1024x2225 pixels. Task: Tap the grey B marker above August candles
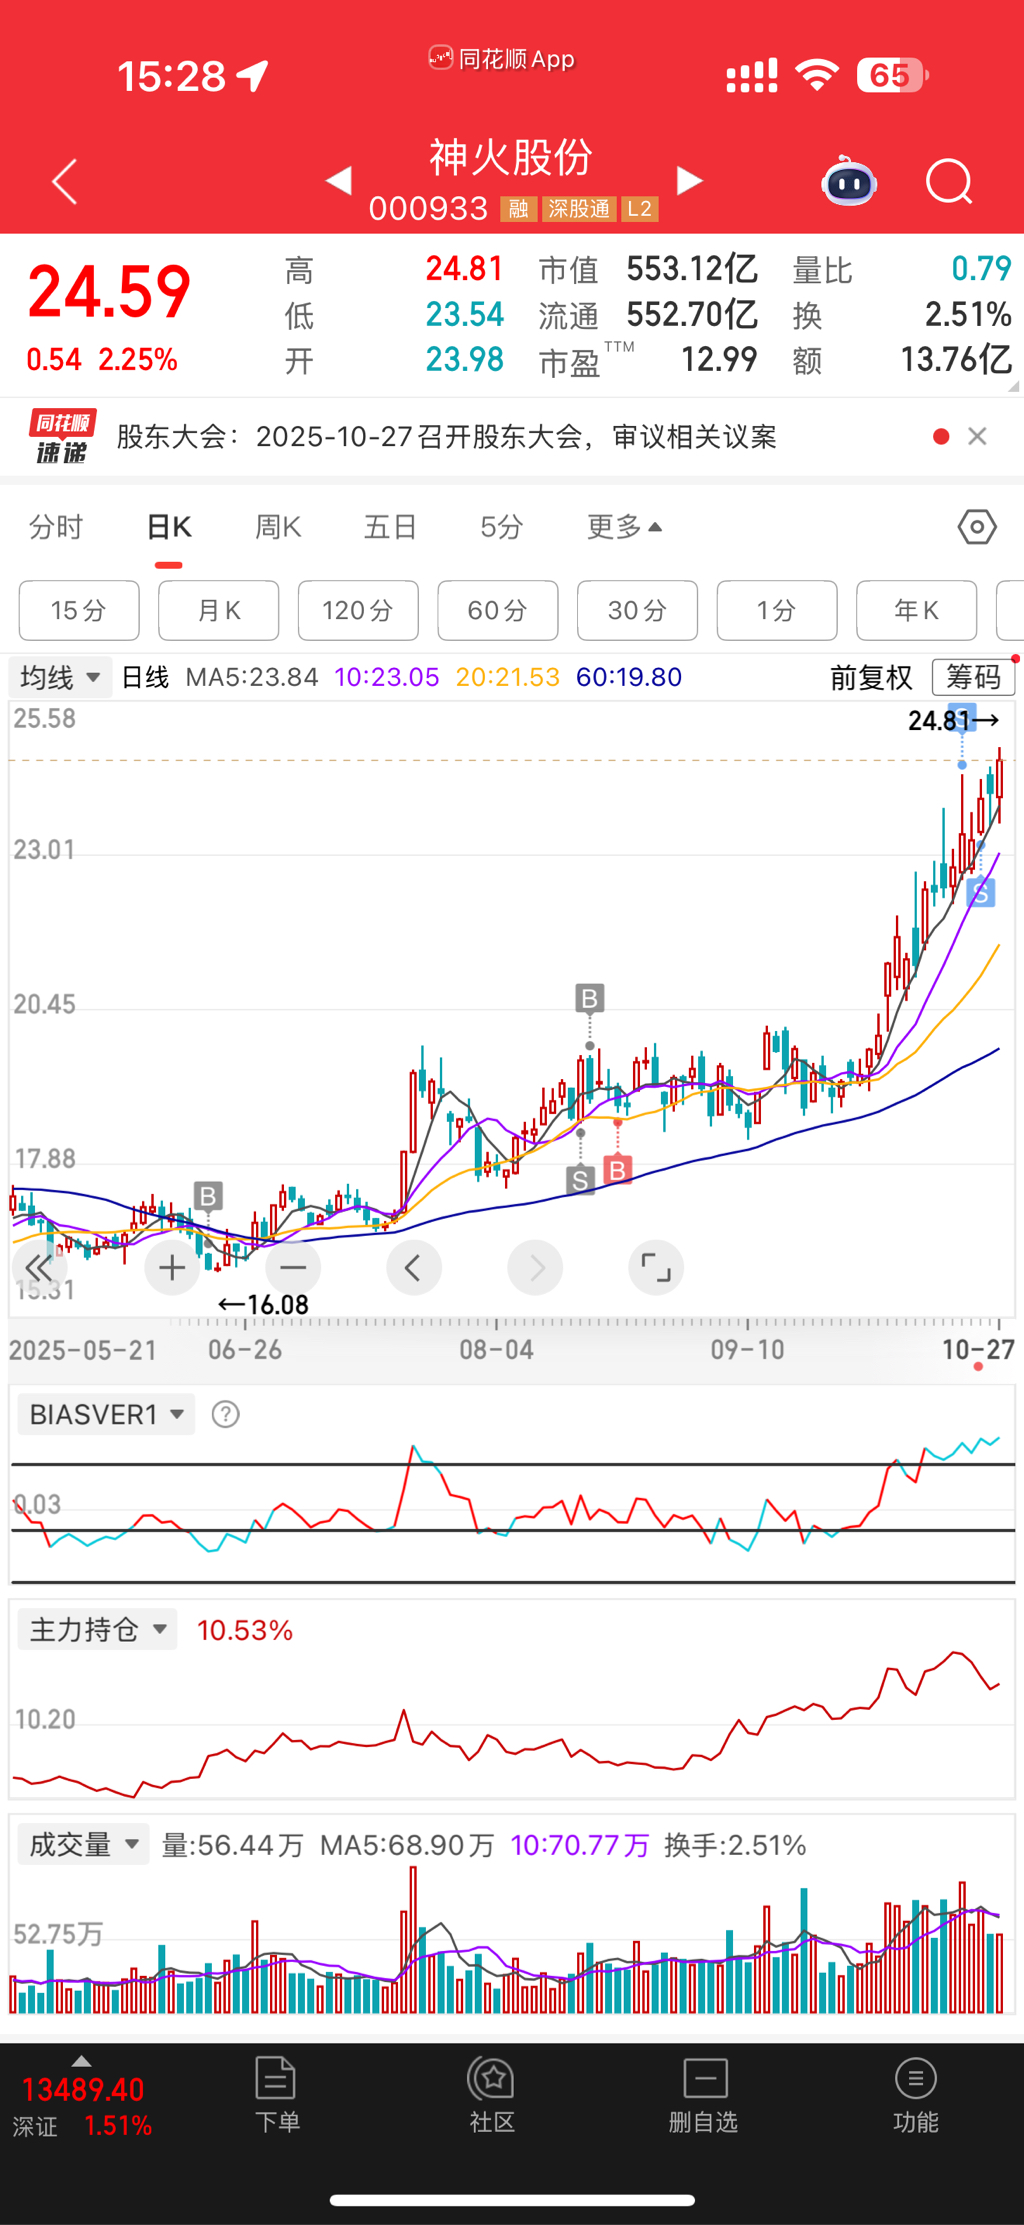590,998
